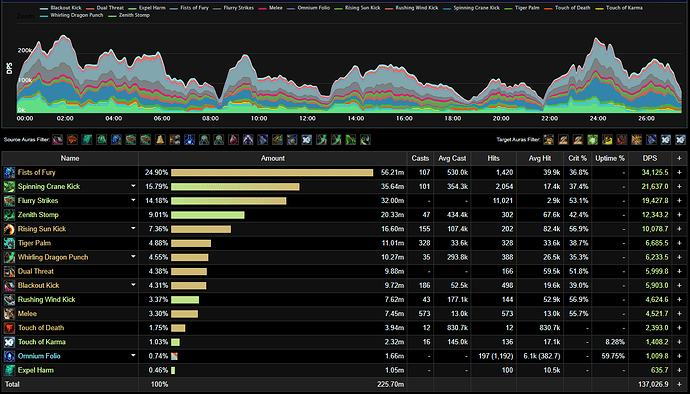Expand the Whirling Dragon Punch dropdown arrow

(133, 257)
